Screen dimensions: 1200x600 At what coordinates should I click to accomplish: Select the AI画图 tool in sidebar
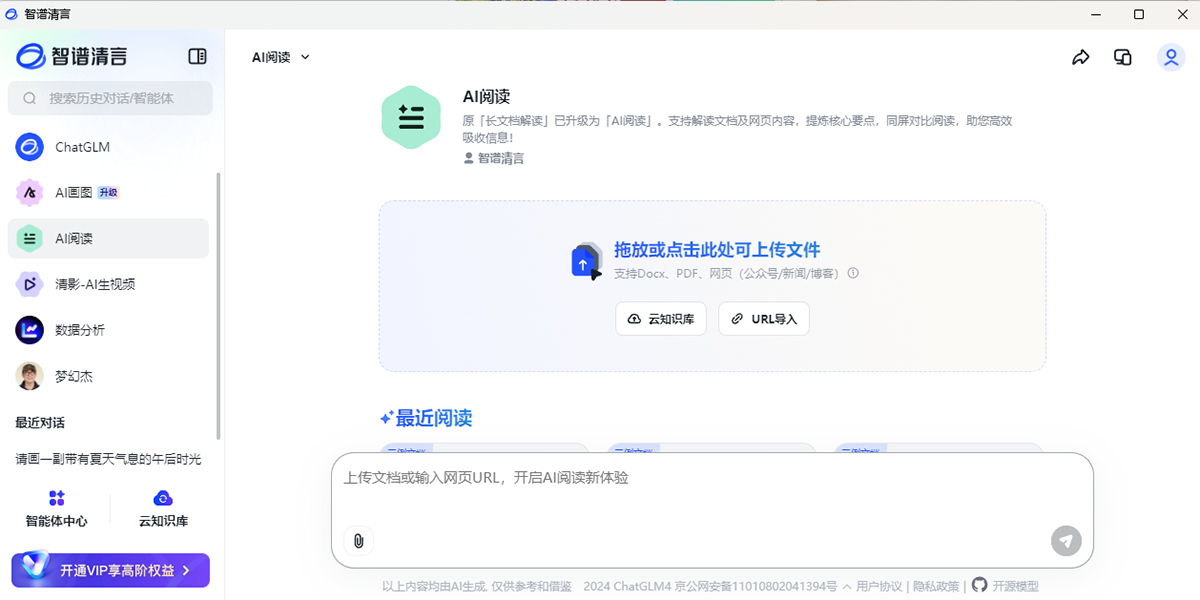tap(70, 192)
